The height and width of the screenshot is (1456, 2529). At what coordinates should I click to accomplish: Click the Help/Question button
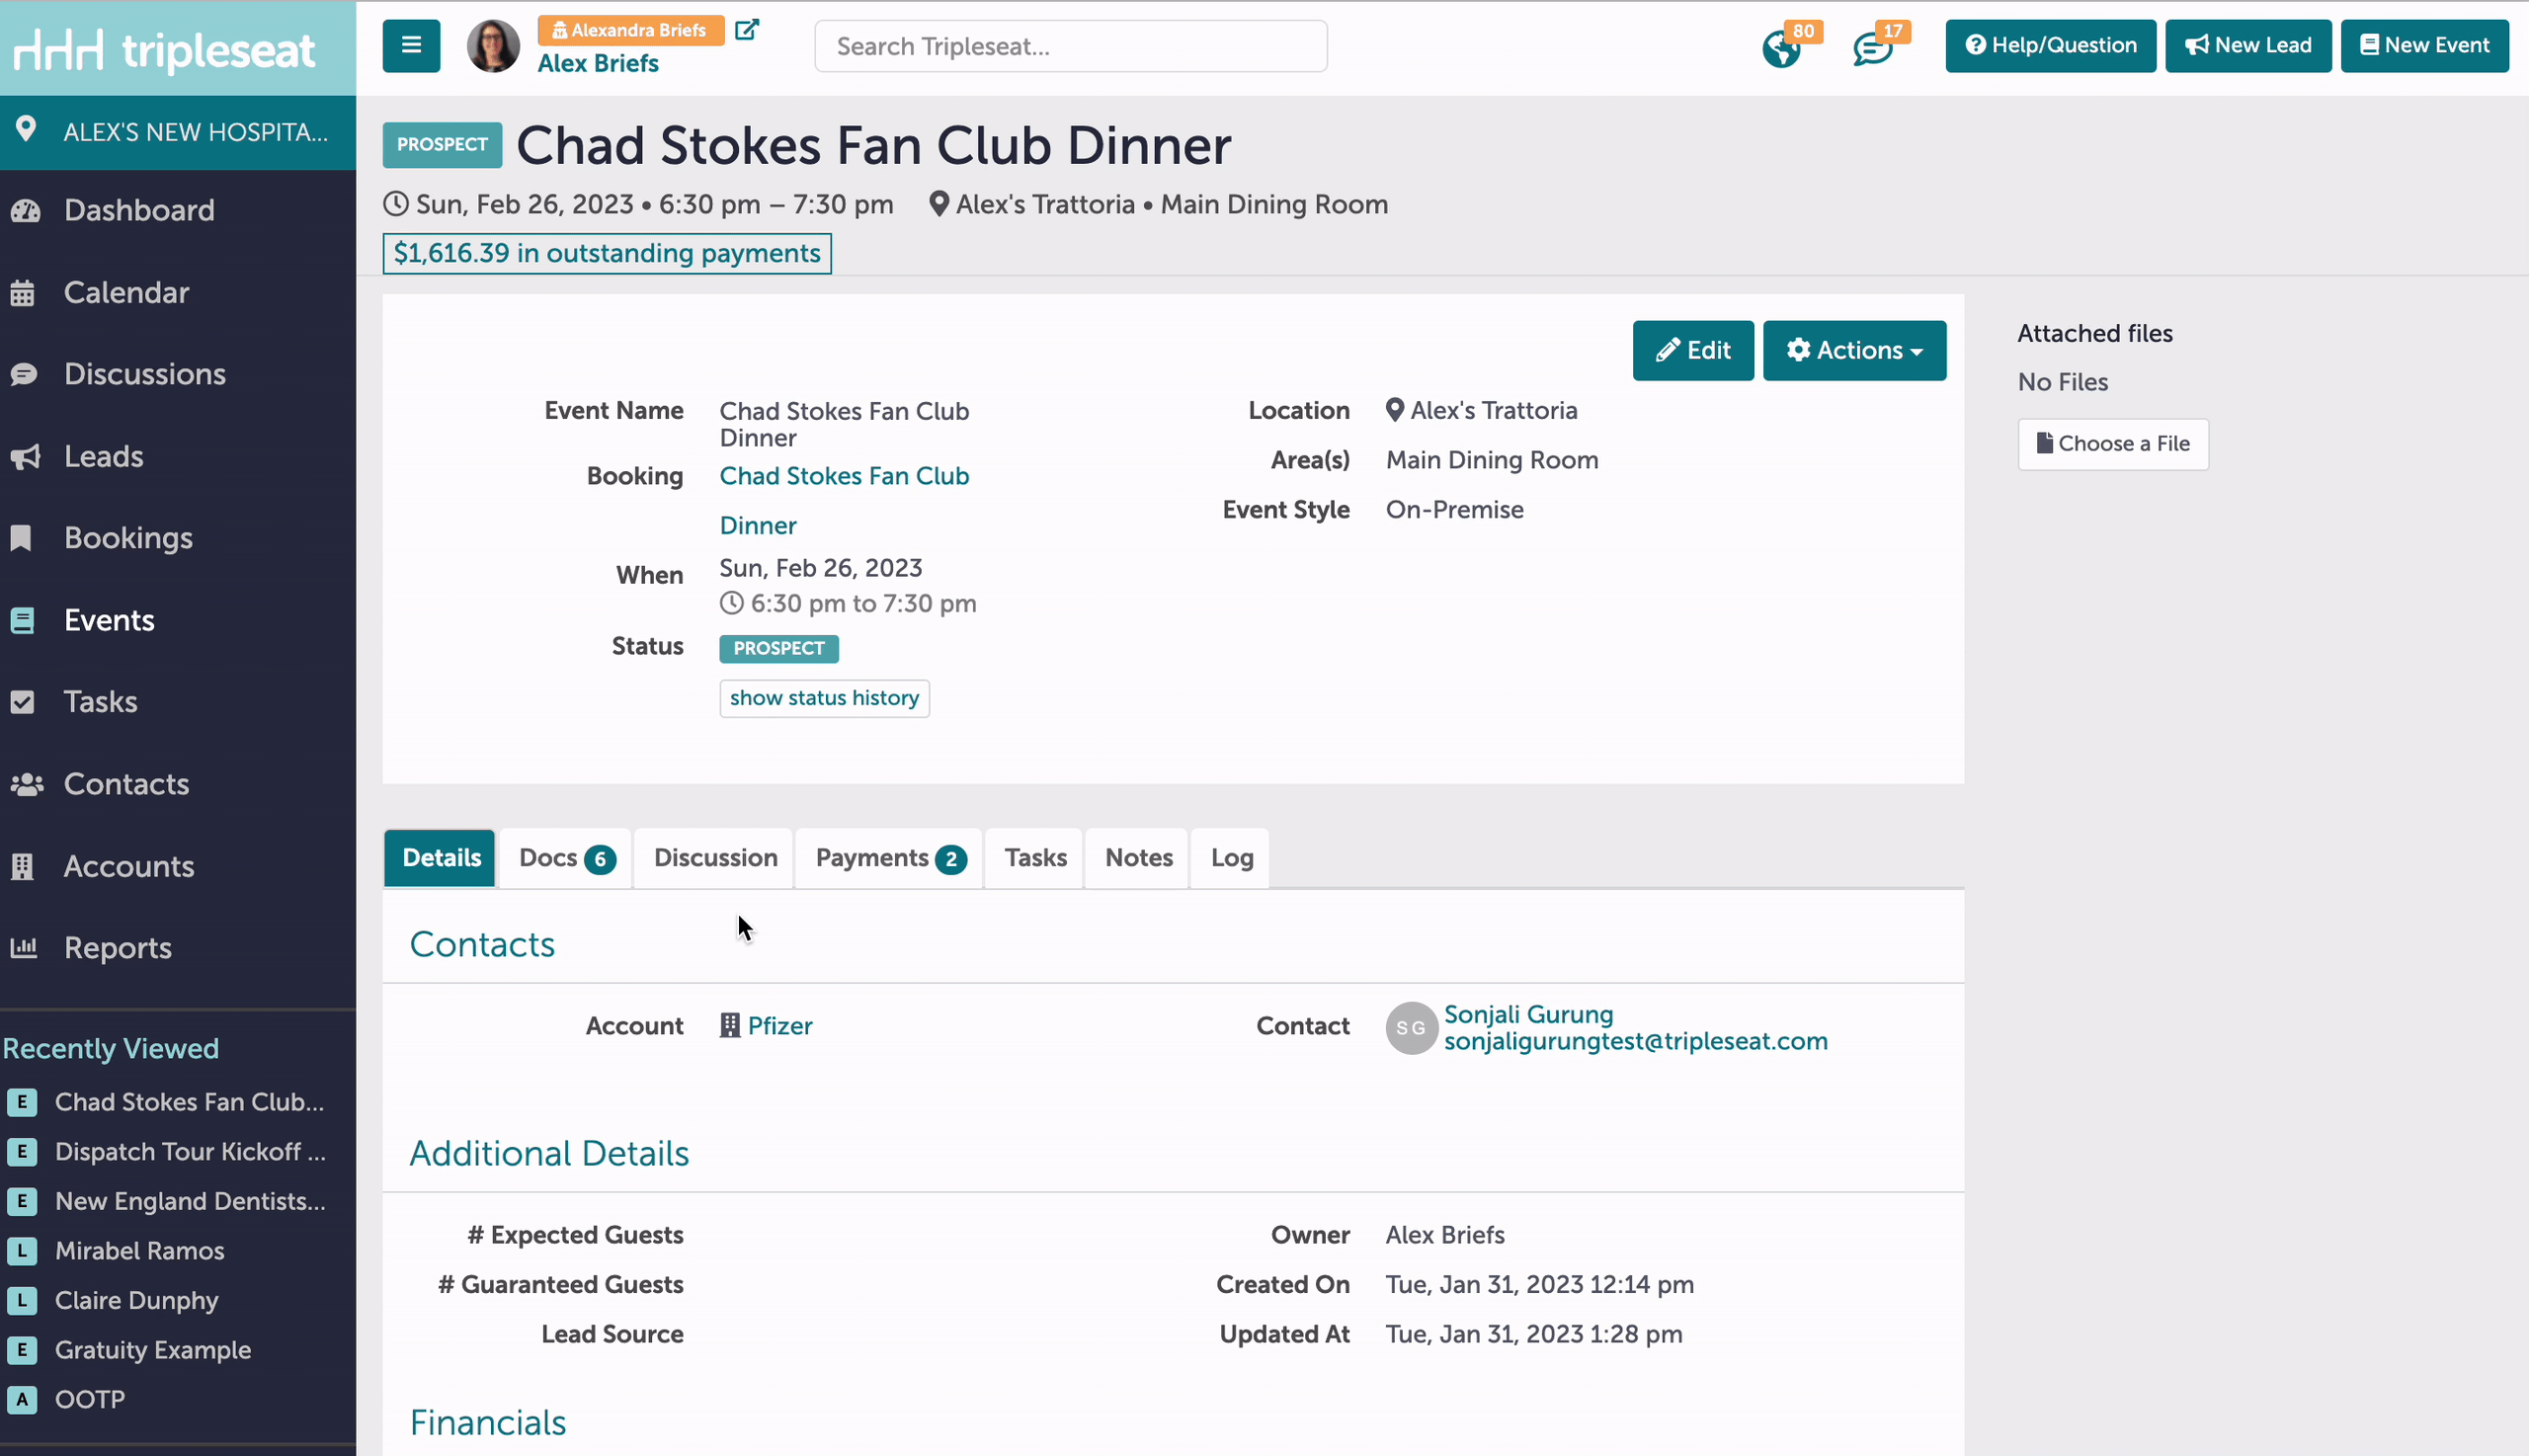coord(2050,46)
